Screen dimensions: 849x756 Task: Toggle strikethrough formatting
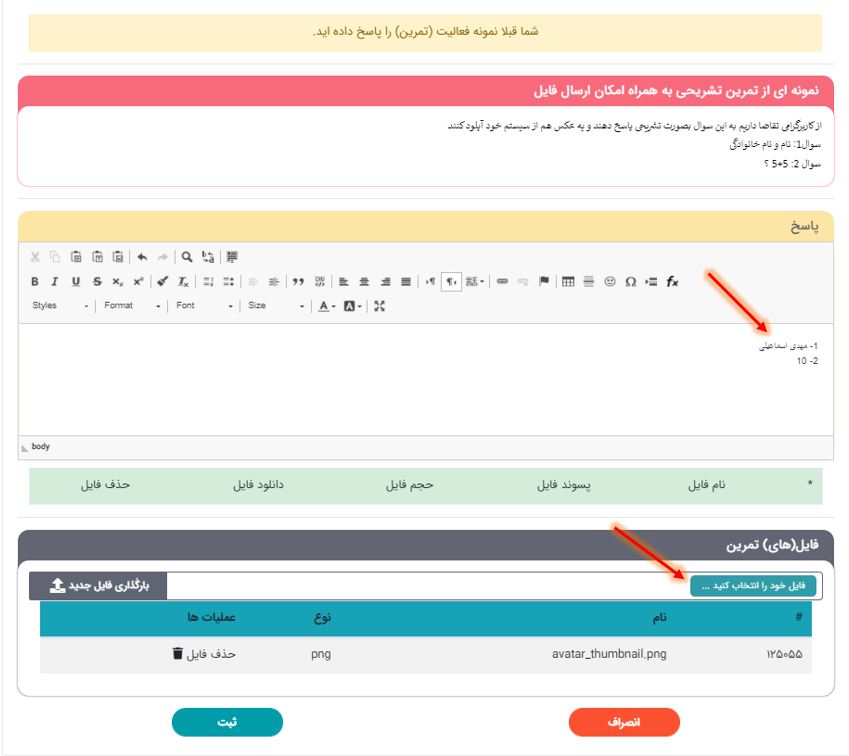point(97,282)
